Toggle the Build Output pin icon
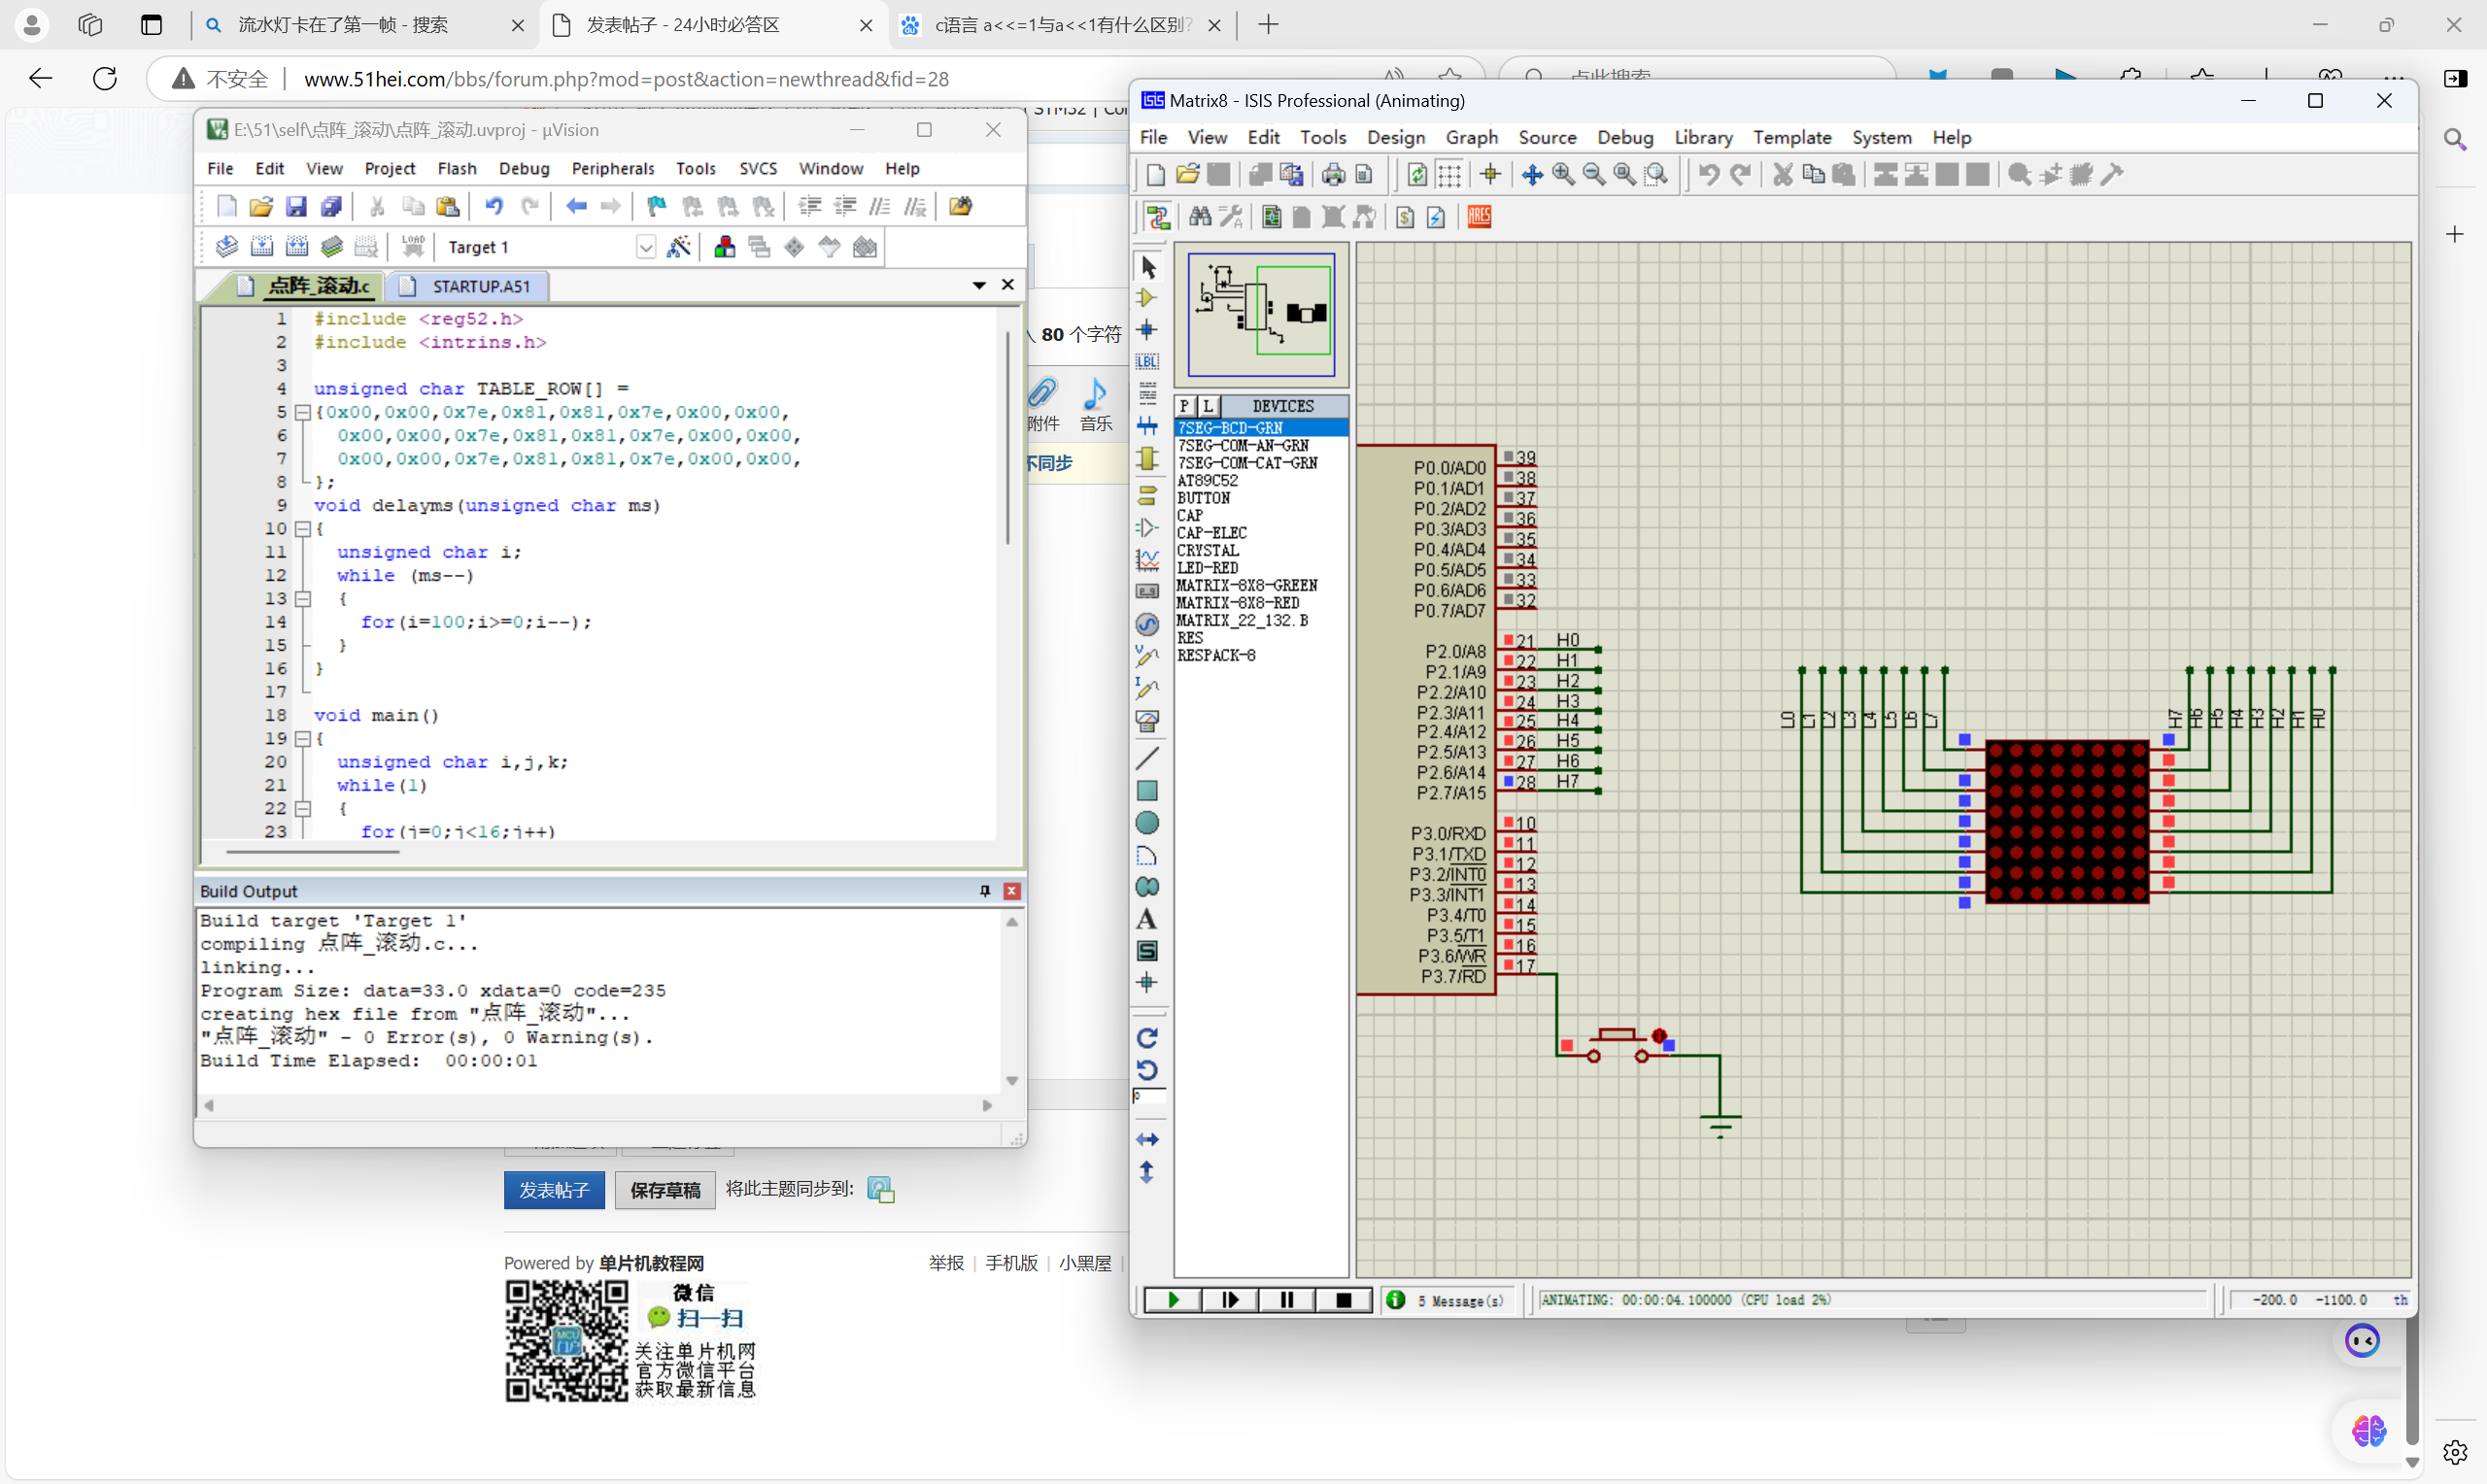Screen dimensions: 2487x1484 click(x=984, y=891)
